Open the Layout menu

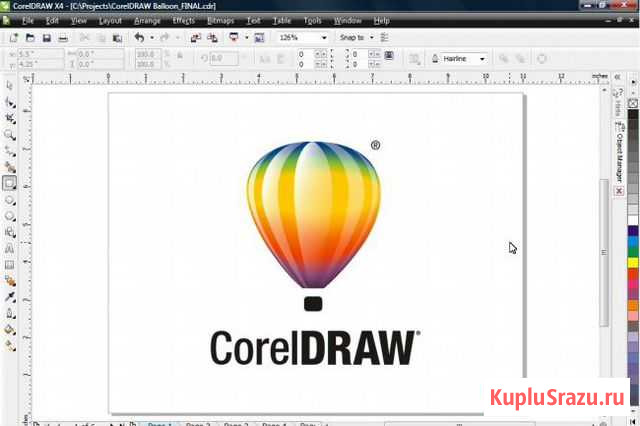pos(110,21)
